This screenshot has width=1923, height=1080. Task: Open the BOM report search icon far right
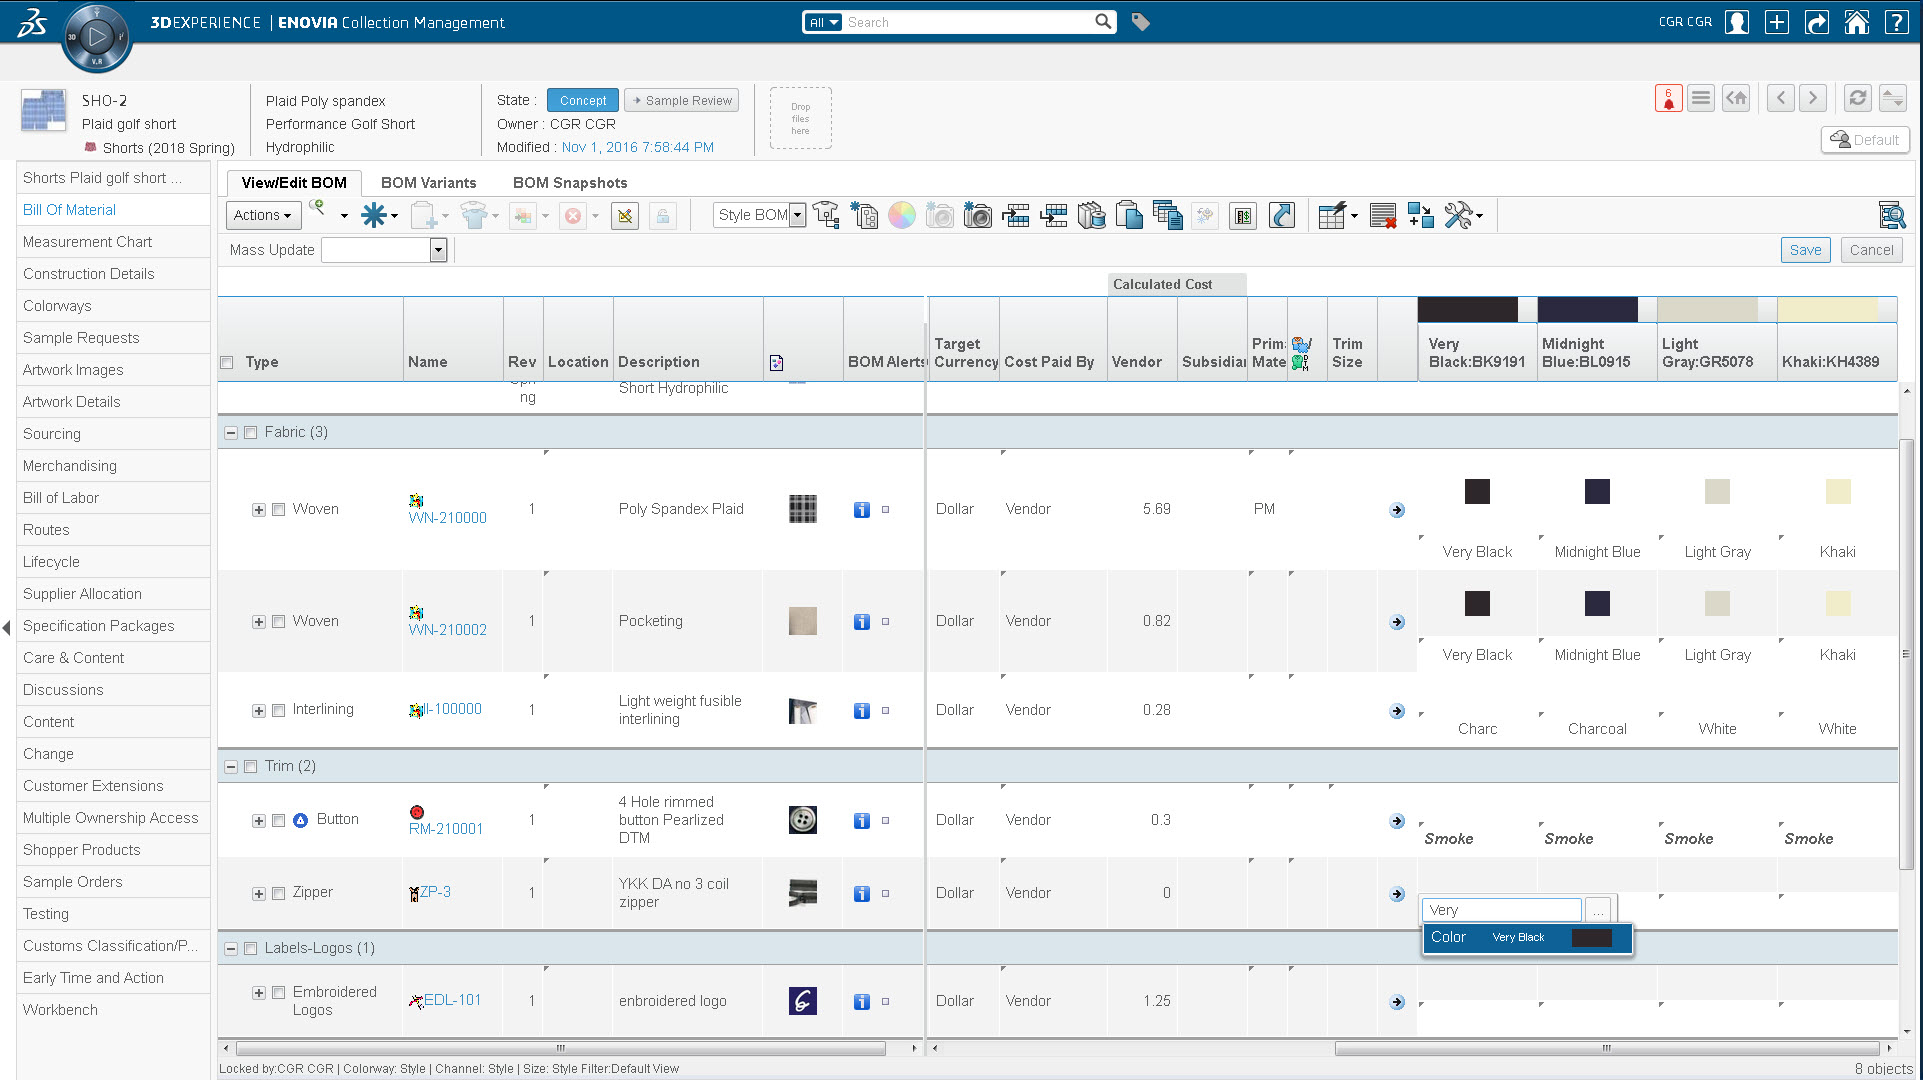tap(1891, 214)
